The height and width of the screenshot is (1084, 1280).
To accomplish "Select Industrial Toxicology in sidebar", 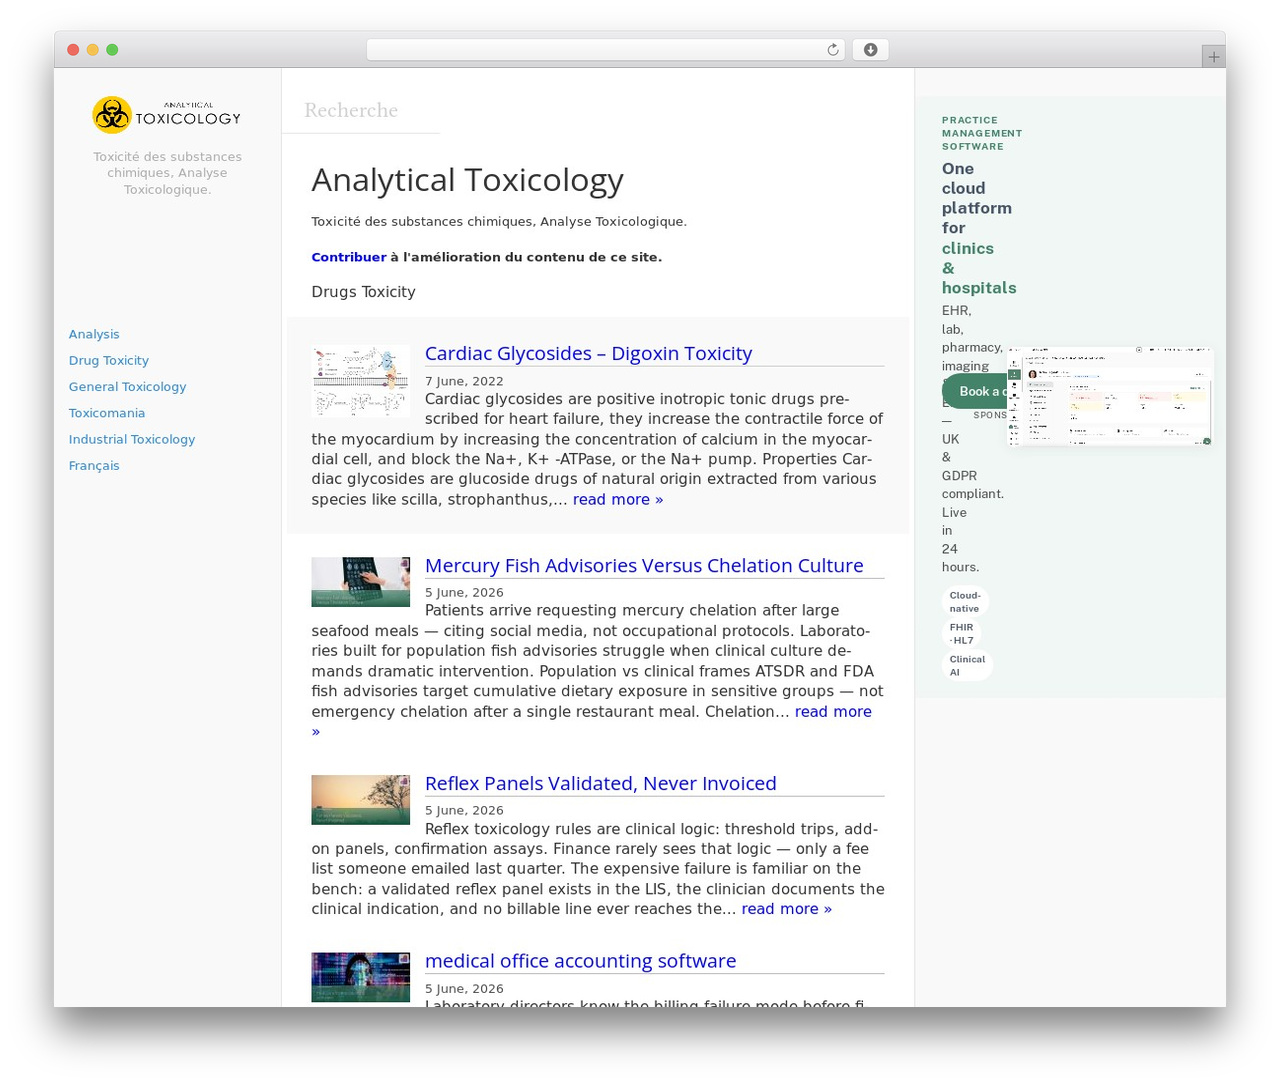I will [132, 439].
